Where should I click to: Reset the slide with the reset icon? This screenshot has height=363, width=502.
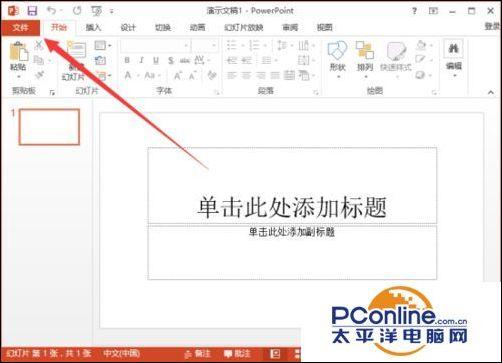100,61
